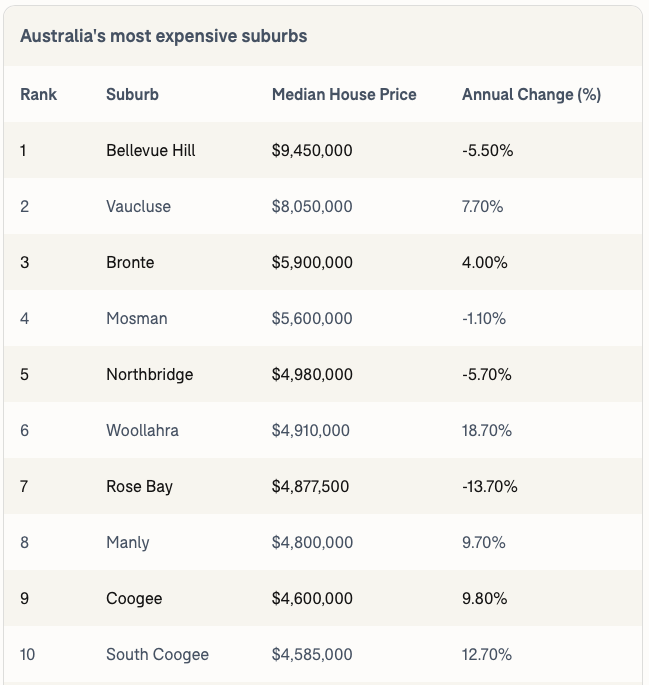
Task: Click the 'Australia's most expensive suburbs' table title
Action: [164, 36]
